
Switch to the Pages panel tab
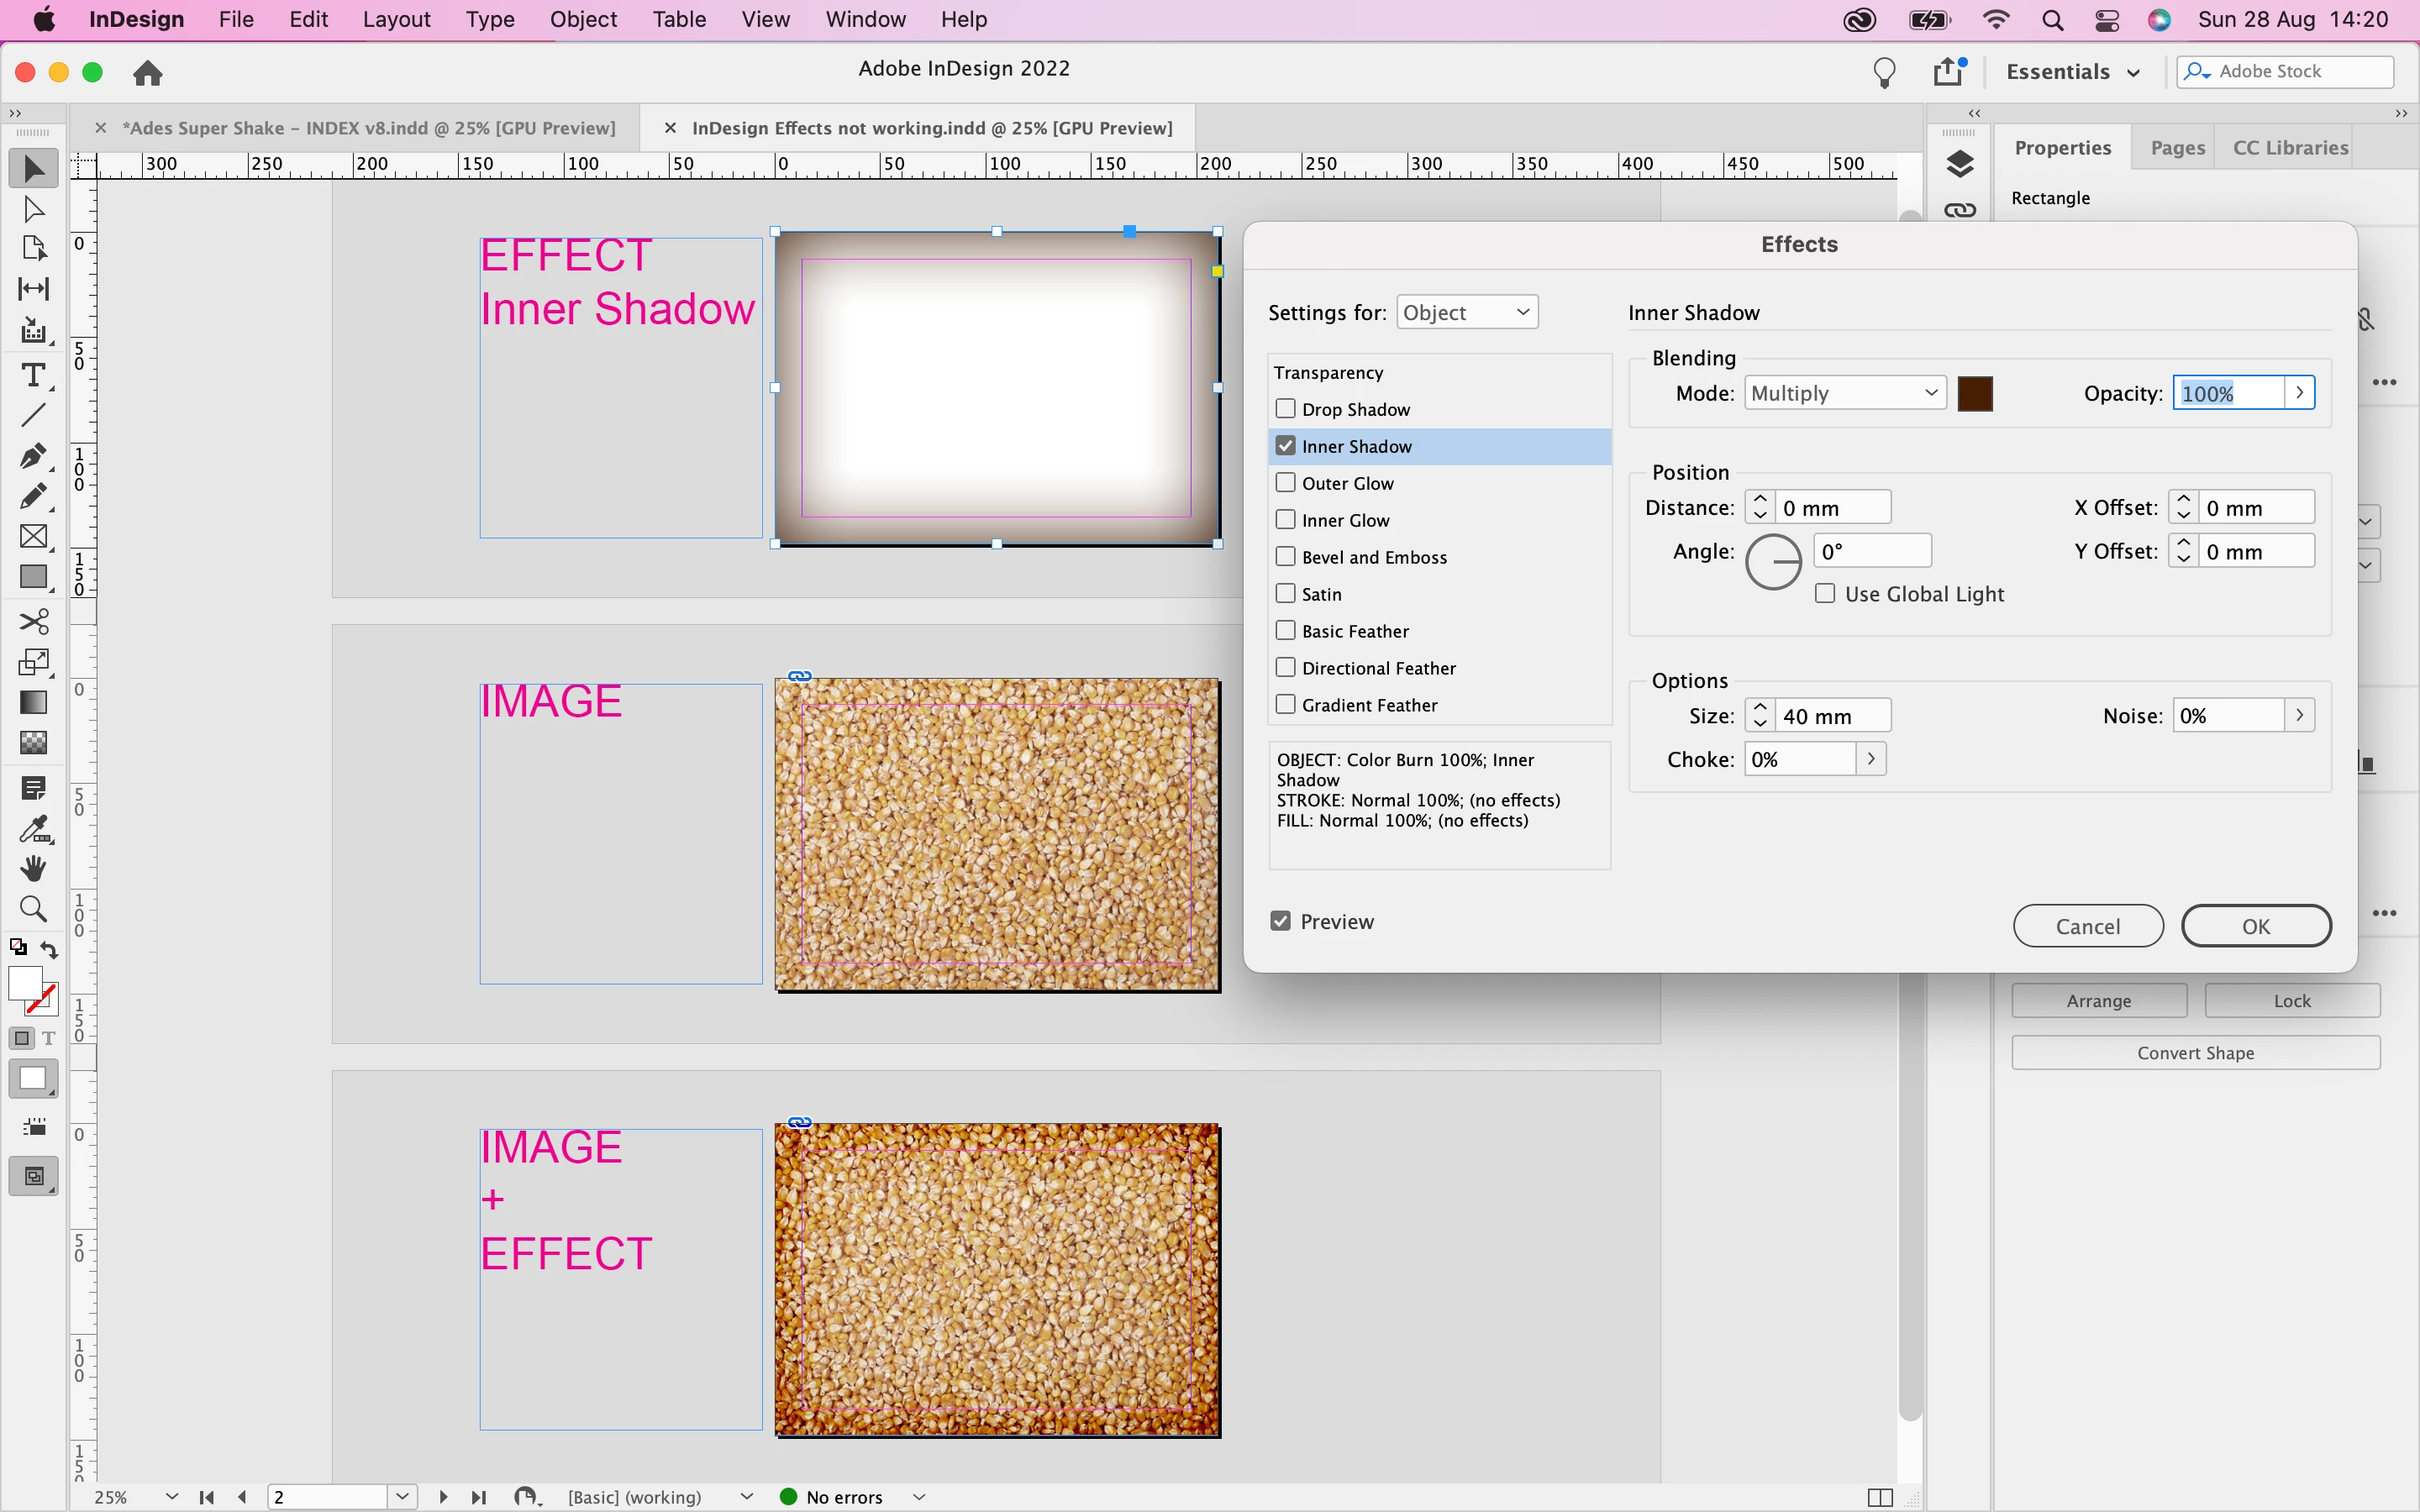(2177, 148)
